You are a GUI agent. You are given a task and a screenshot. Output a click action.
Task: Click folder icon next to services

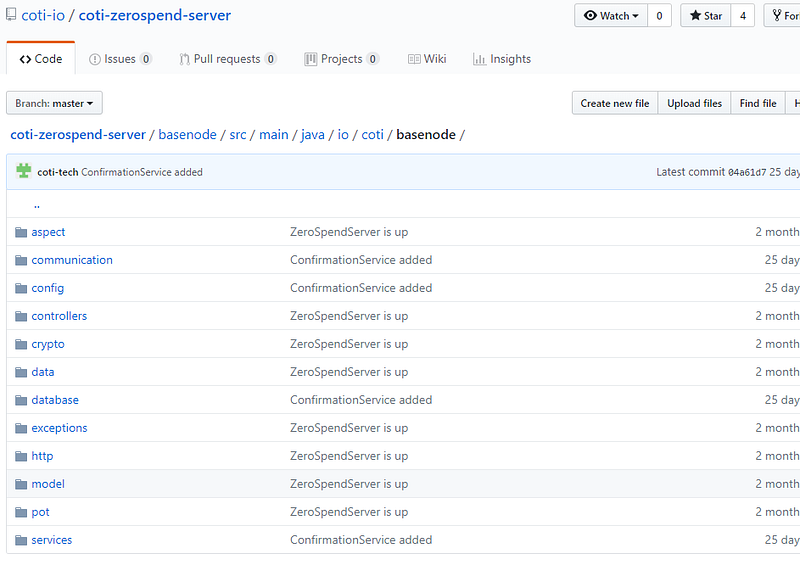21,540
